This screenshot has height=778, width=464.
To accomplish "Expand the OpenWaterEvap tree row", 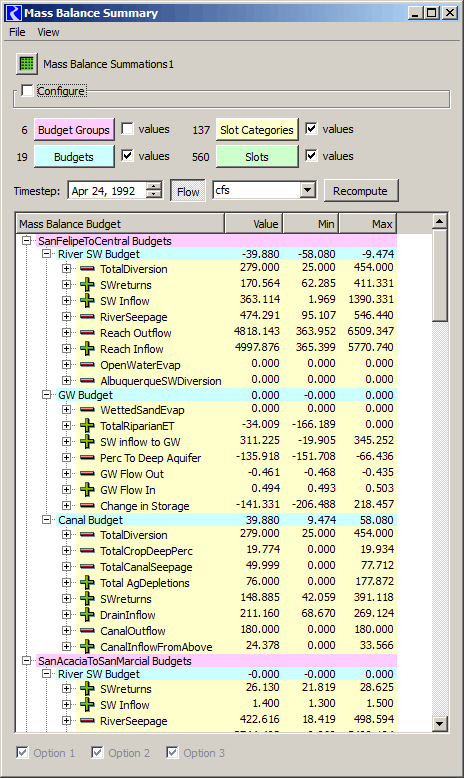I will [x=66, y=365].
